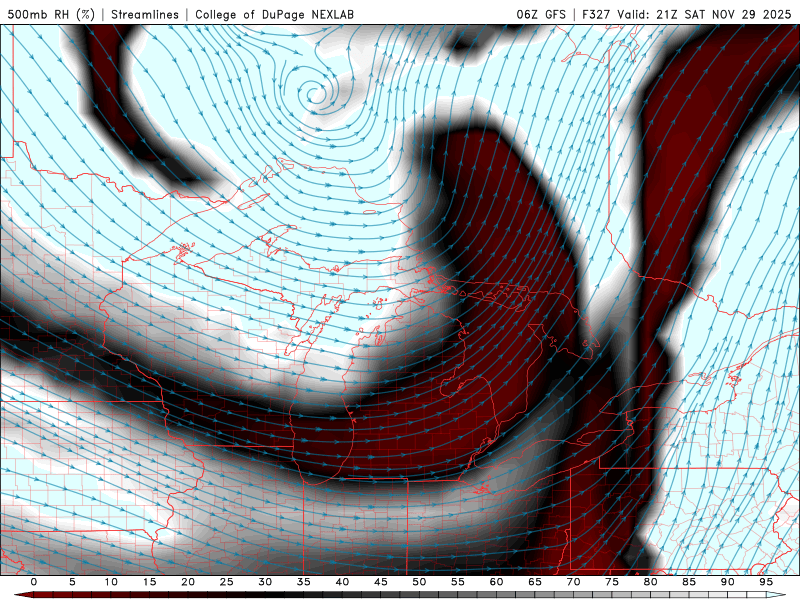Click "College of DuPage NEXLAB" header text

click(x=274, y=14)
